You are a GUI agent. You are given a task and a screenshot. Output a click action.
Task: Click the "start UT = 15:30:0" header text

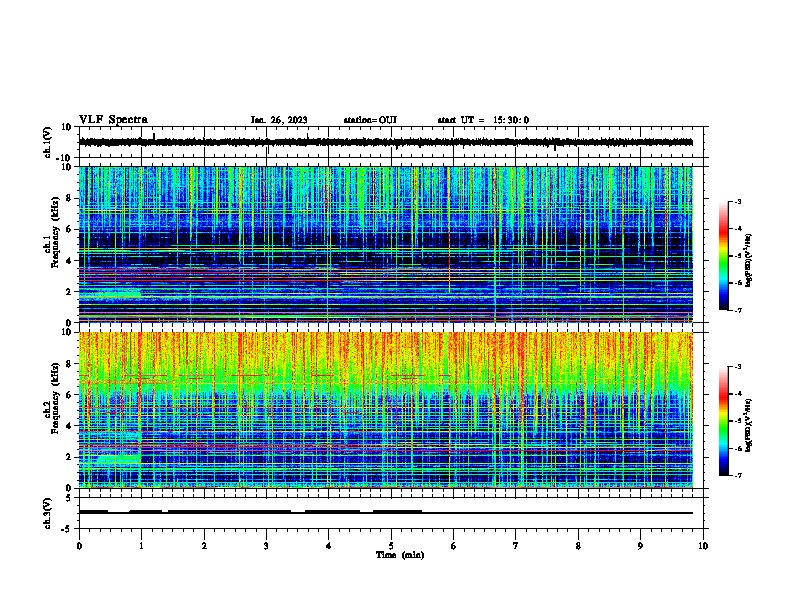coord(483,120)
